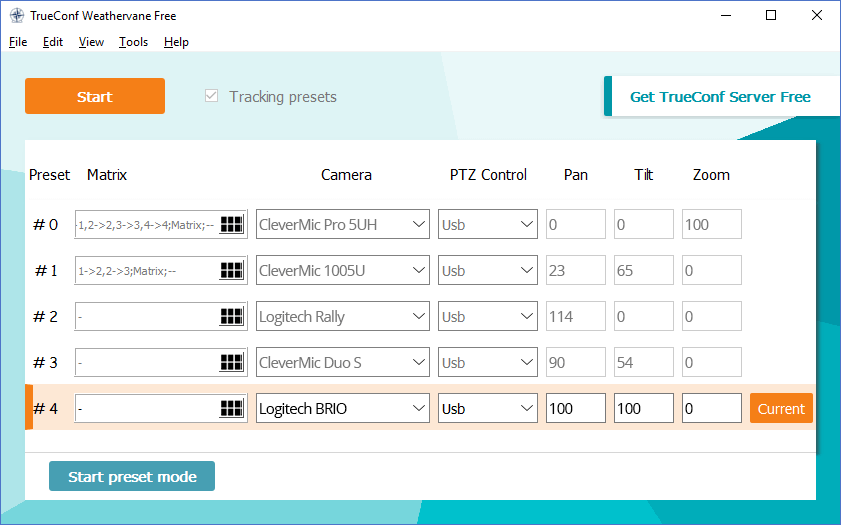Click Zoom field showing 100 in preset #0
841x525 pixels.
(712, 224)
